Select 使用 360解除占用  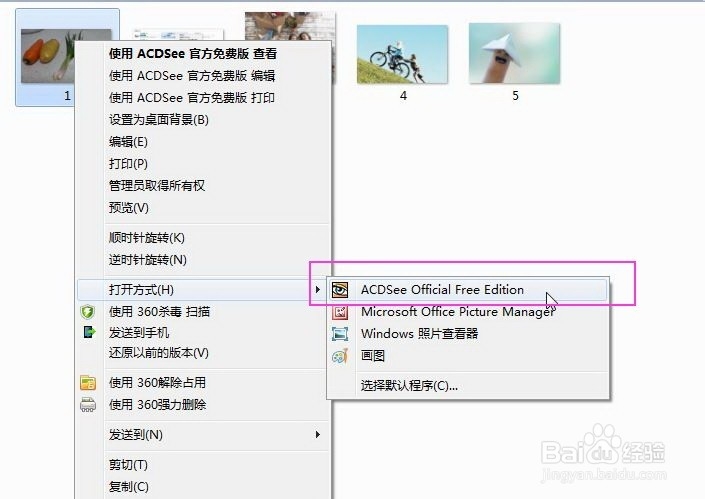(x=157, y=383)
